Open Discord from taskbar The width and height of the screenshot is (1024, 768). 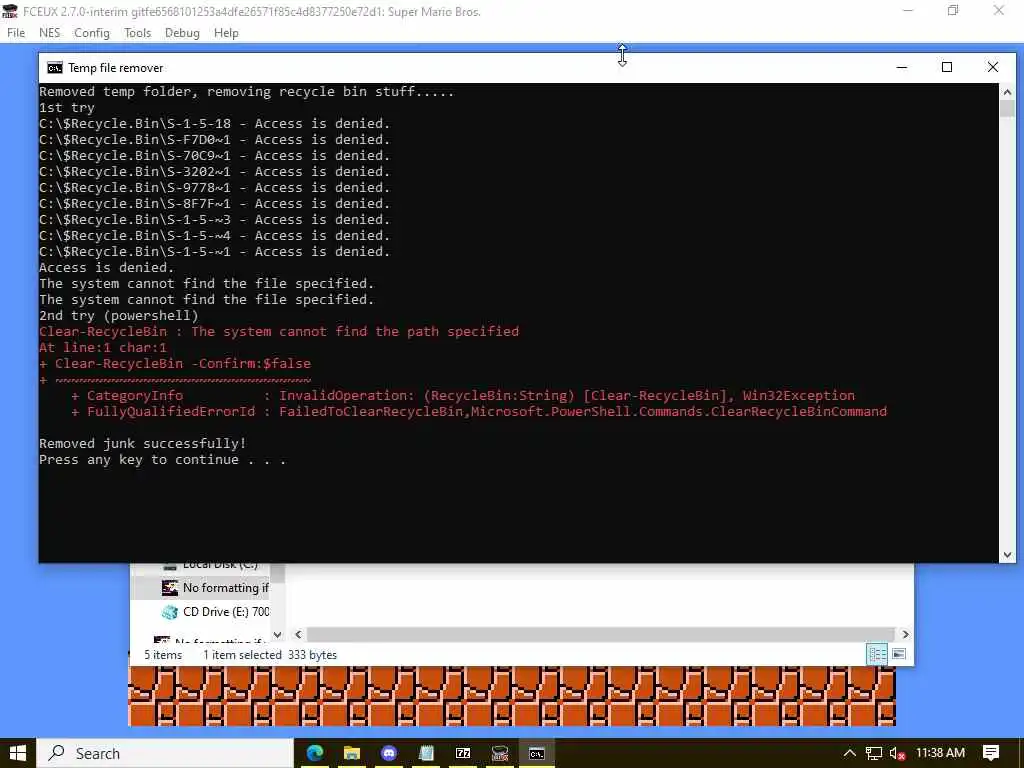389,753
